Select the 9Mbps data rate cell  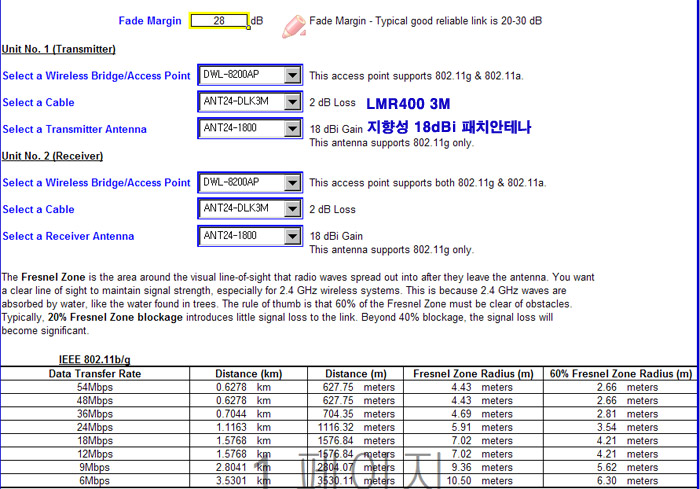coord(95,468)
